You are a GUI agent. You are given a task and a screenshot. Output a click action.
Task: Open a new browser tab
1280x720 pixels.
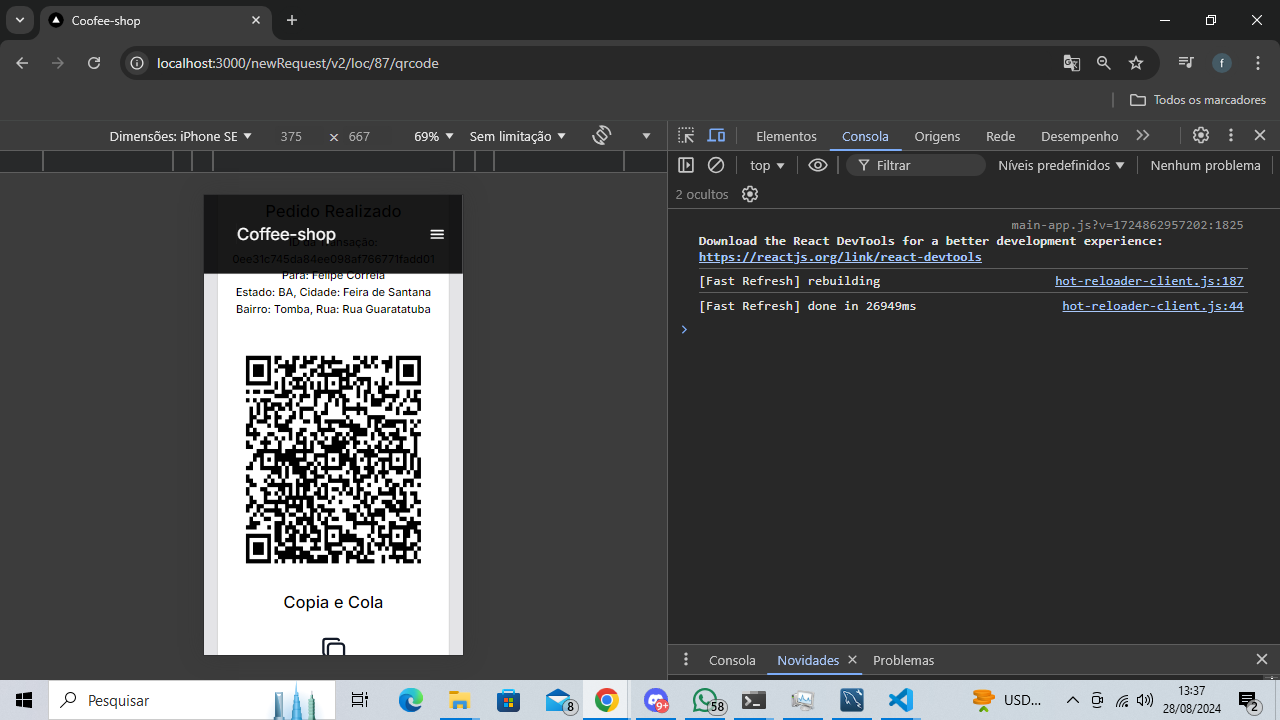(292, 20)
